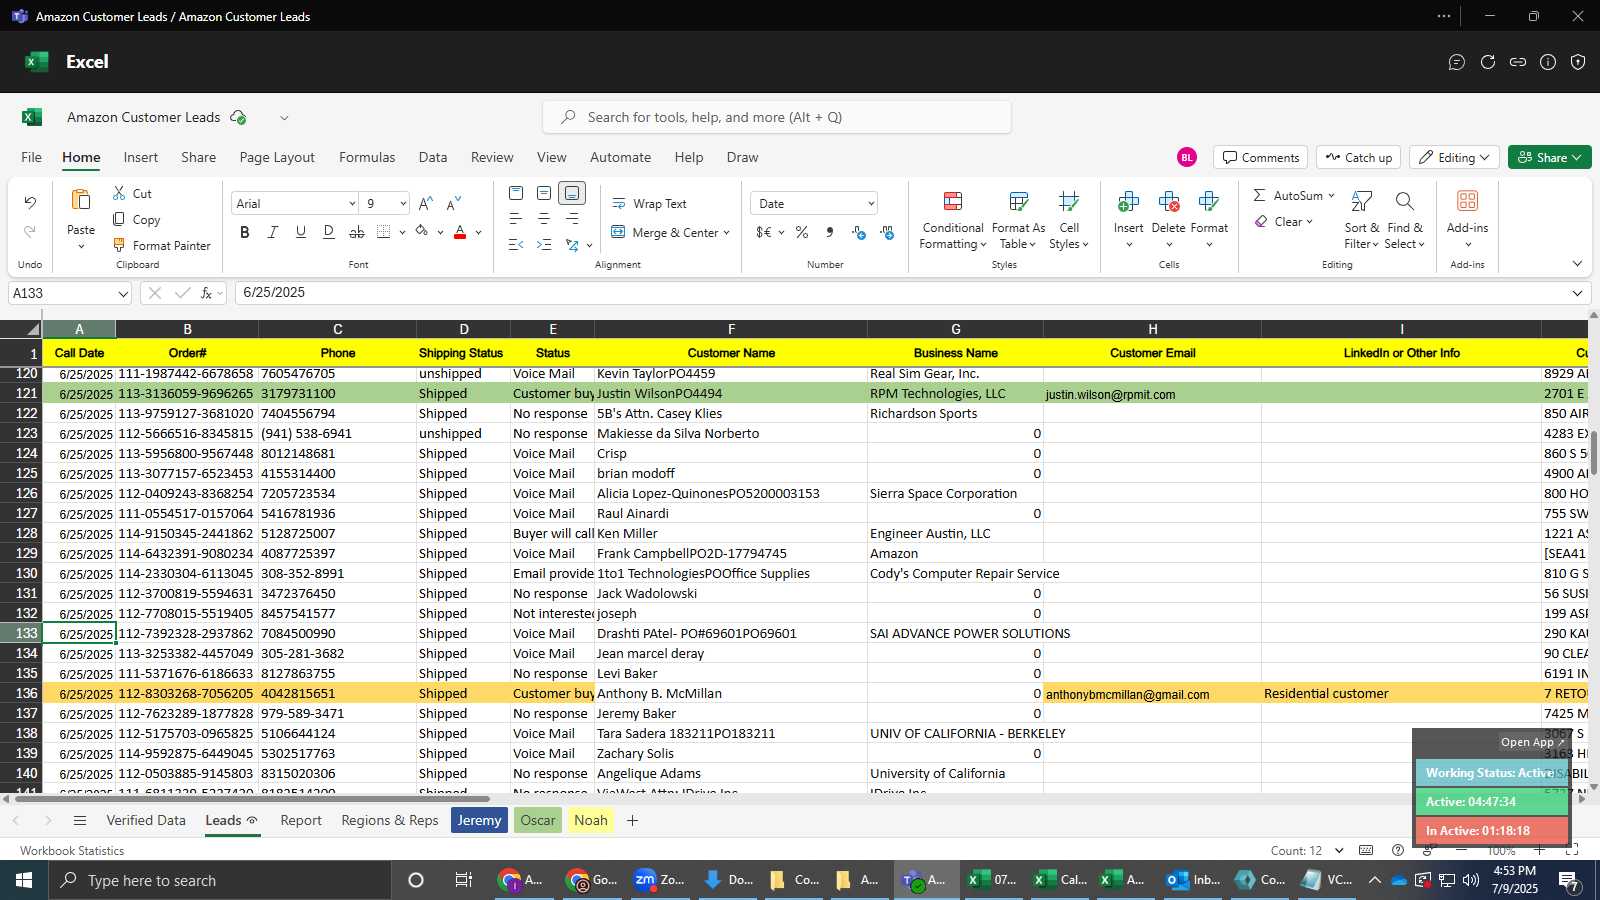This screenshot has height=900, width=1600.
Task: Open Conditional Formatting options
Action: coord(953,220)
